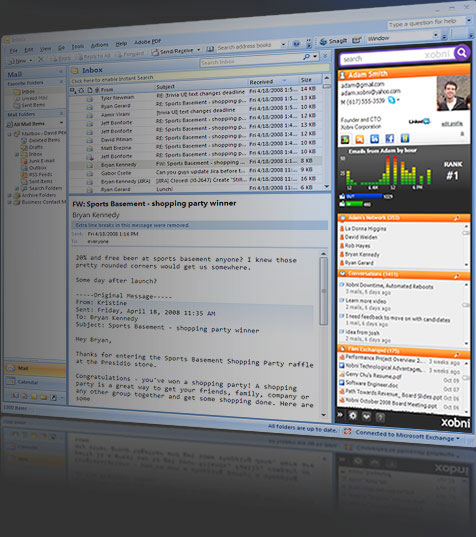Open the All Mail Items dropdown arrow
Viewport: 476px width, 537px height.
click(x=61, y=122)
